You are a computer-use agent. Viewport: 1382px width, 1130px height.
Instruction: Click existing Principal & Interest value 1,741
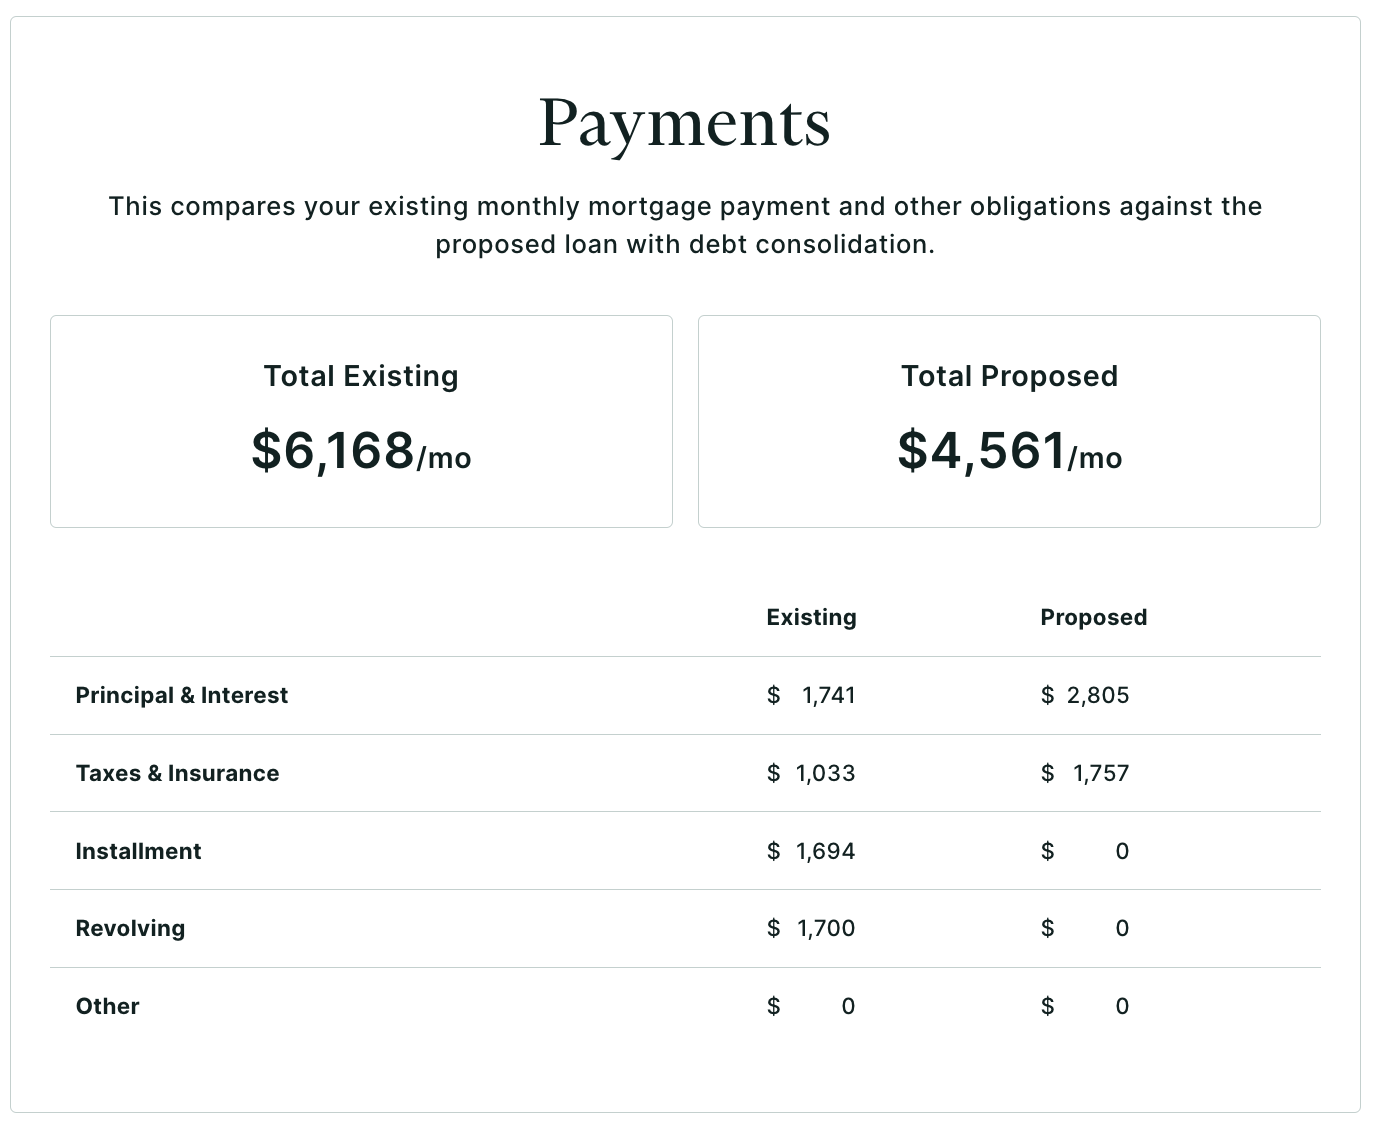828,695
